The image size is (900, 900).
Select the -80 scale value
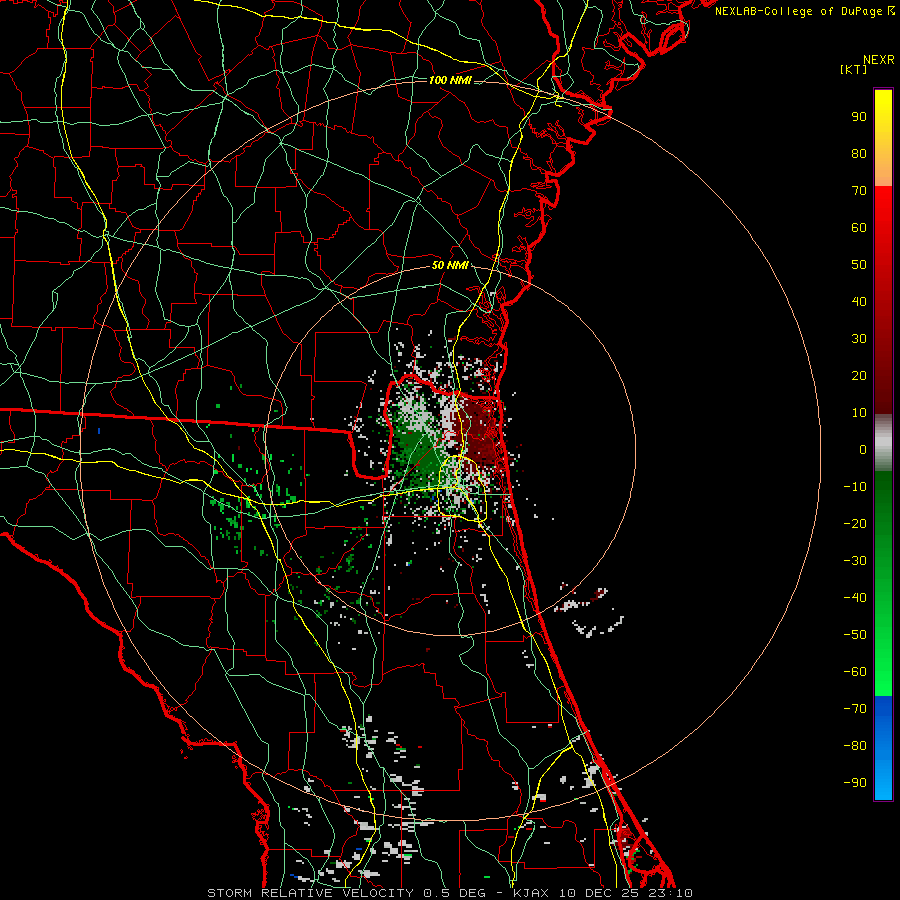(855, 746)
